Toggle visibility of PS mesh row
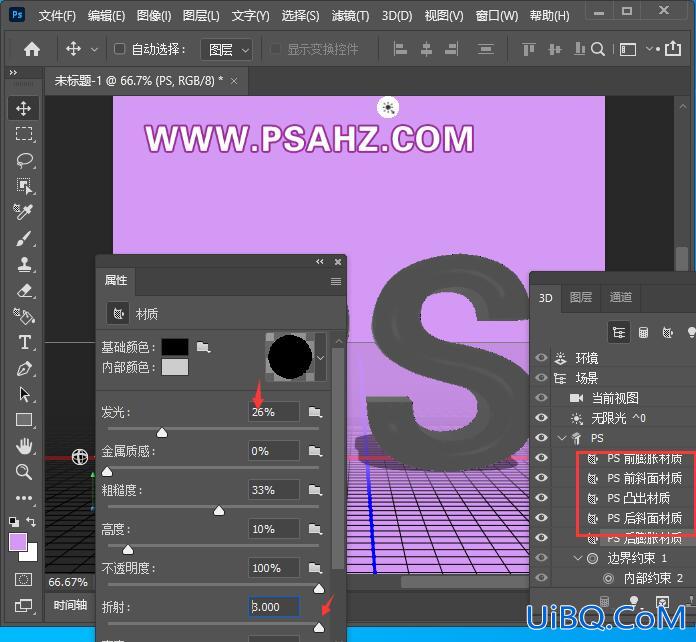Screen dimensions: 696x642 (x=541, y=437)
